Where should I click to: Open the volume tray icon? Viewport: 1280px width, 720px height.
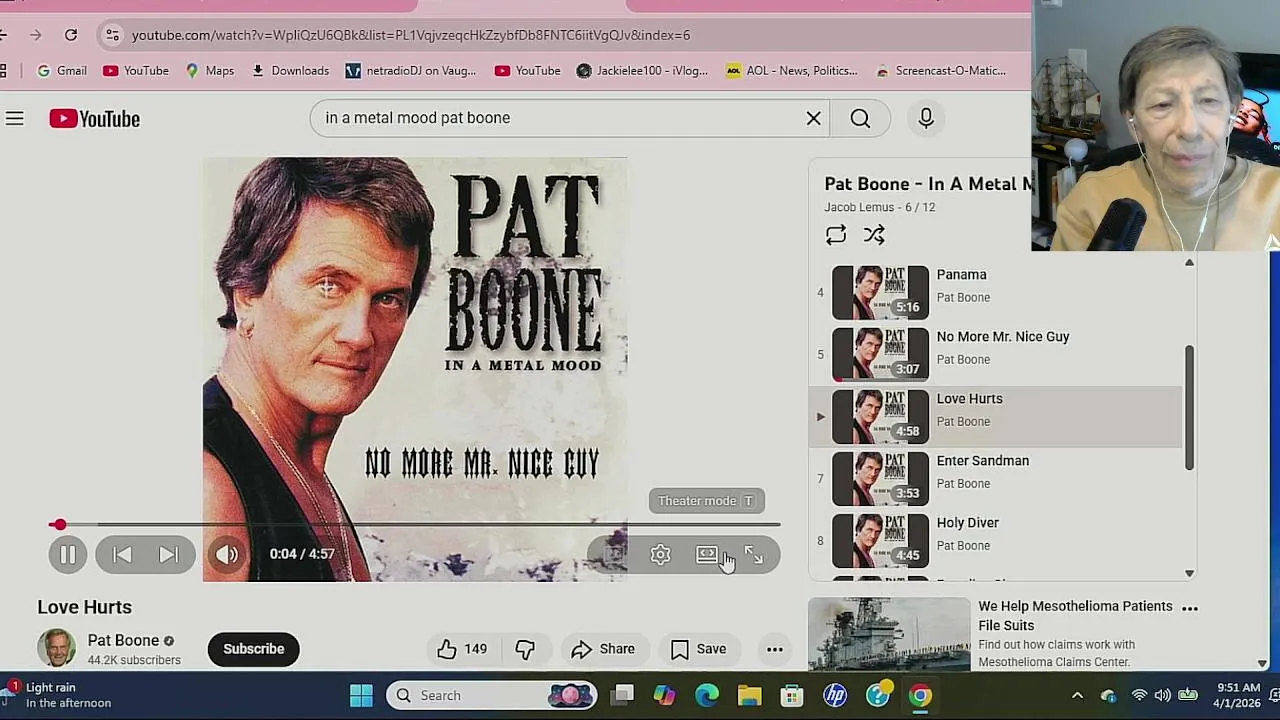coord(1162,695)
